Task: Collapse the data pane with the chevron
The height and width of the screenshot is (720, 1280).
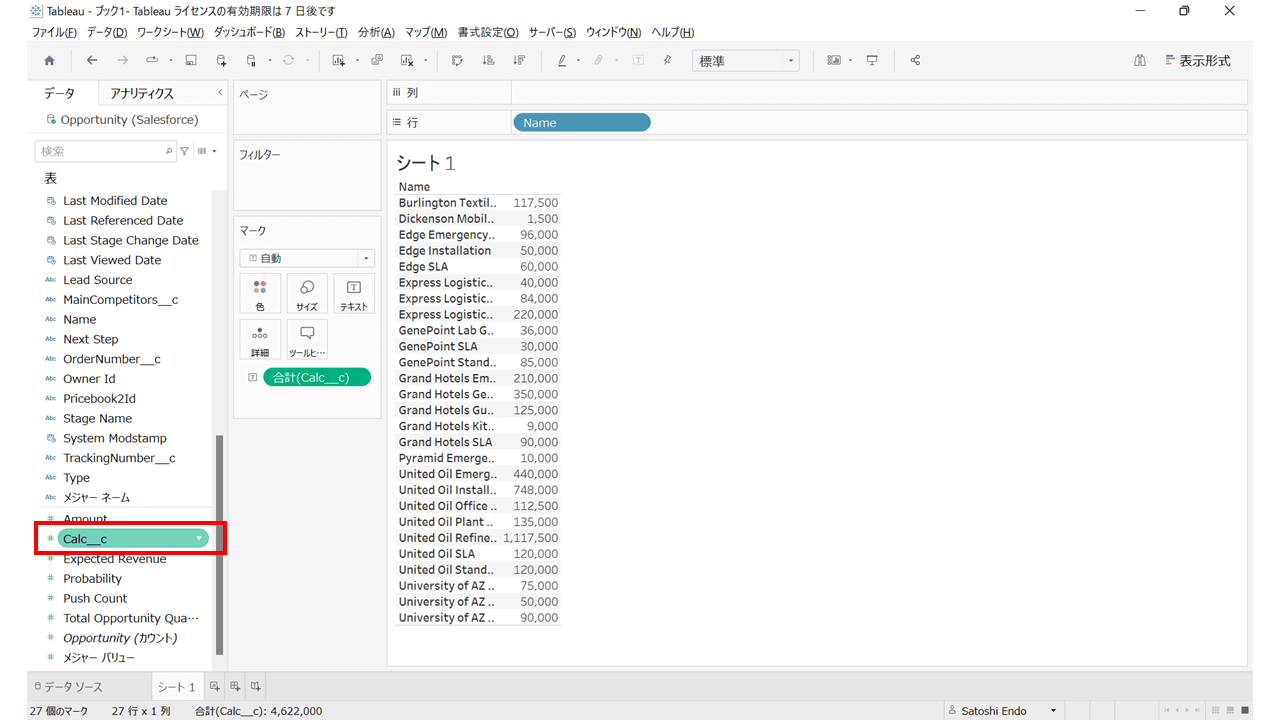Action: click(x=220, y=93)
